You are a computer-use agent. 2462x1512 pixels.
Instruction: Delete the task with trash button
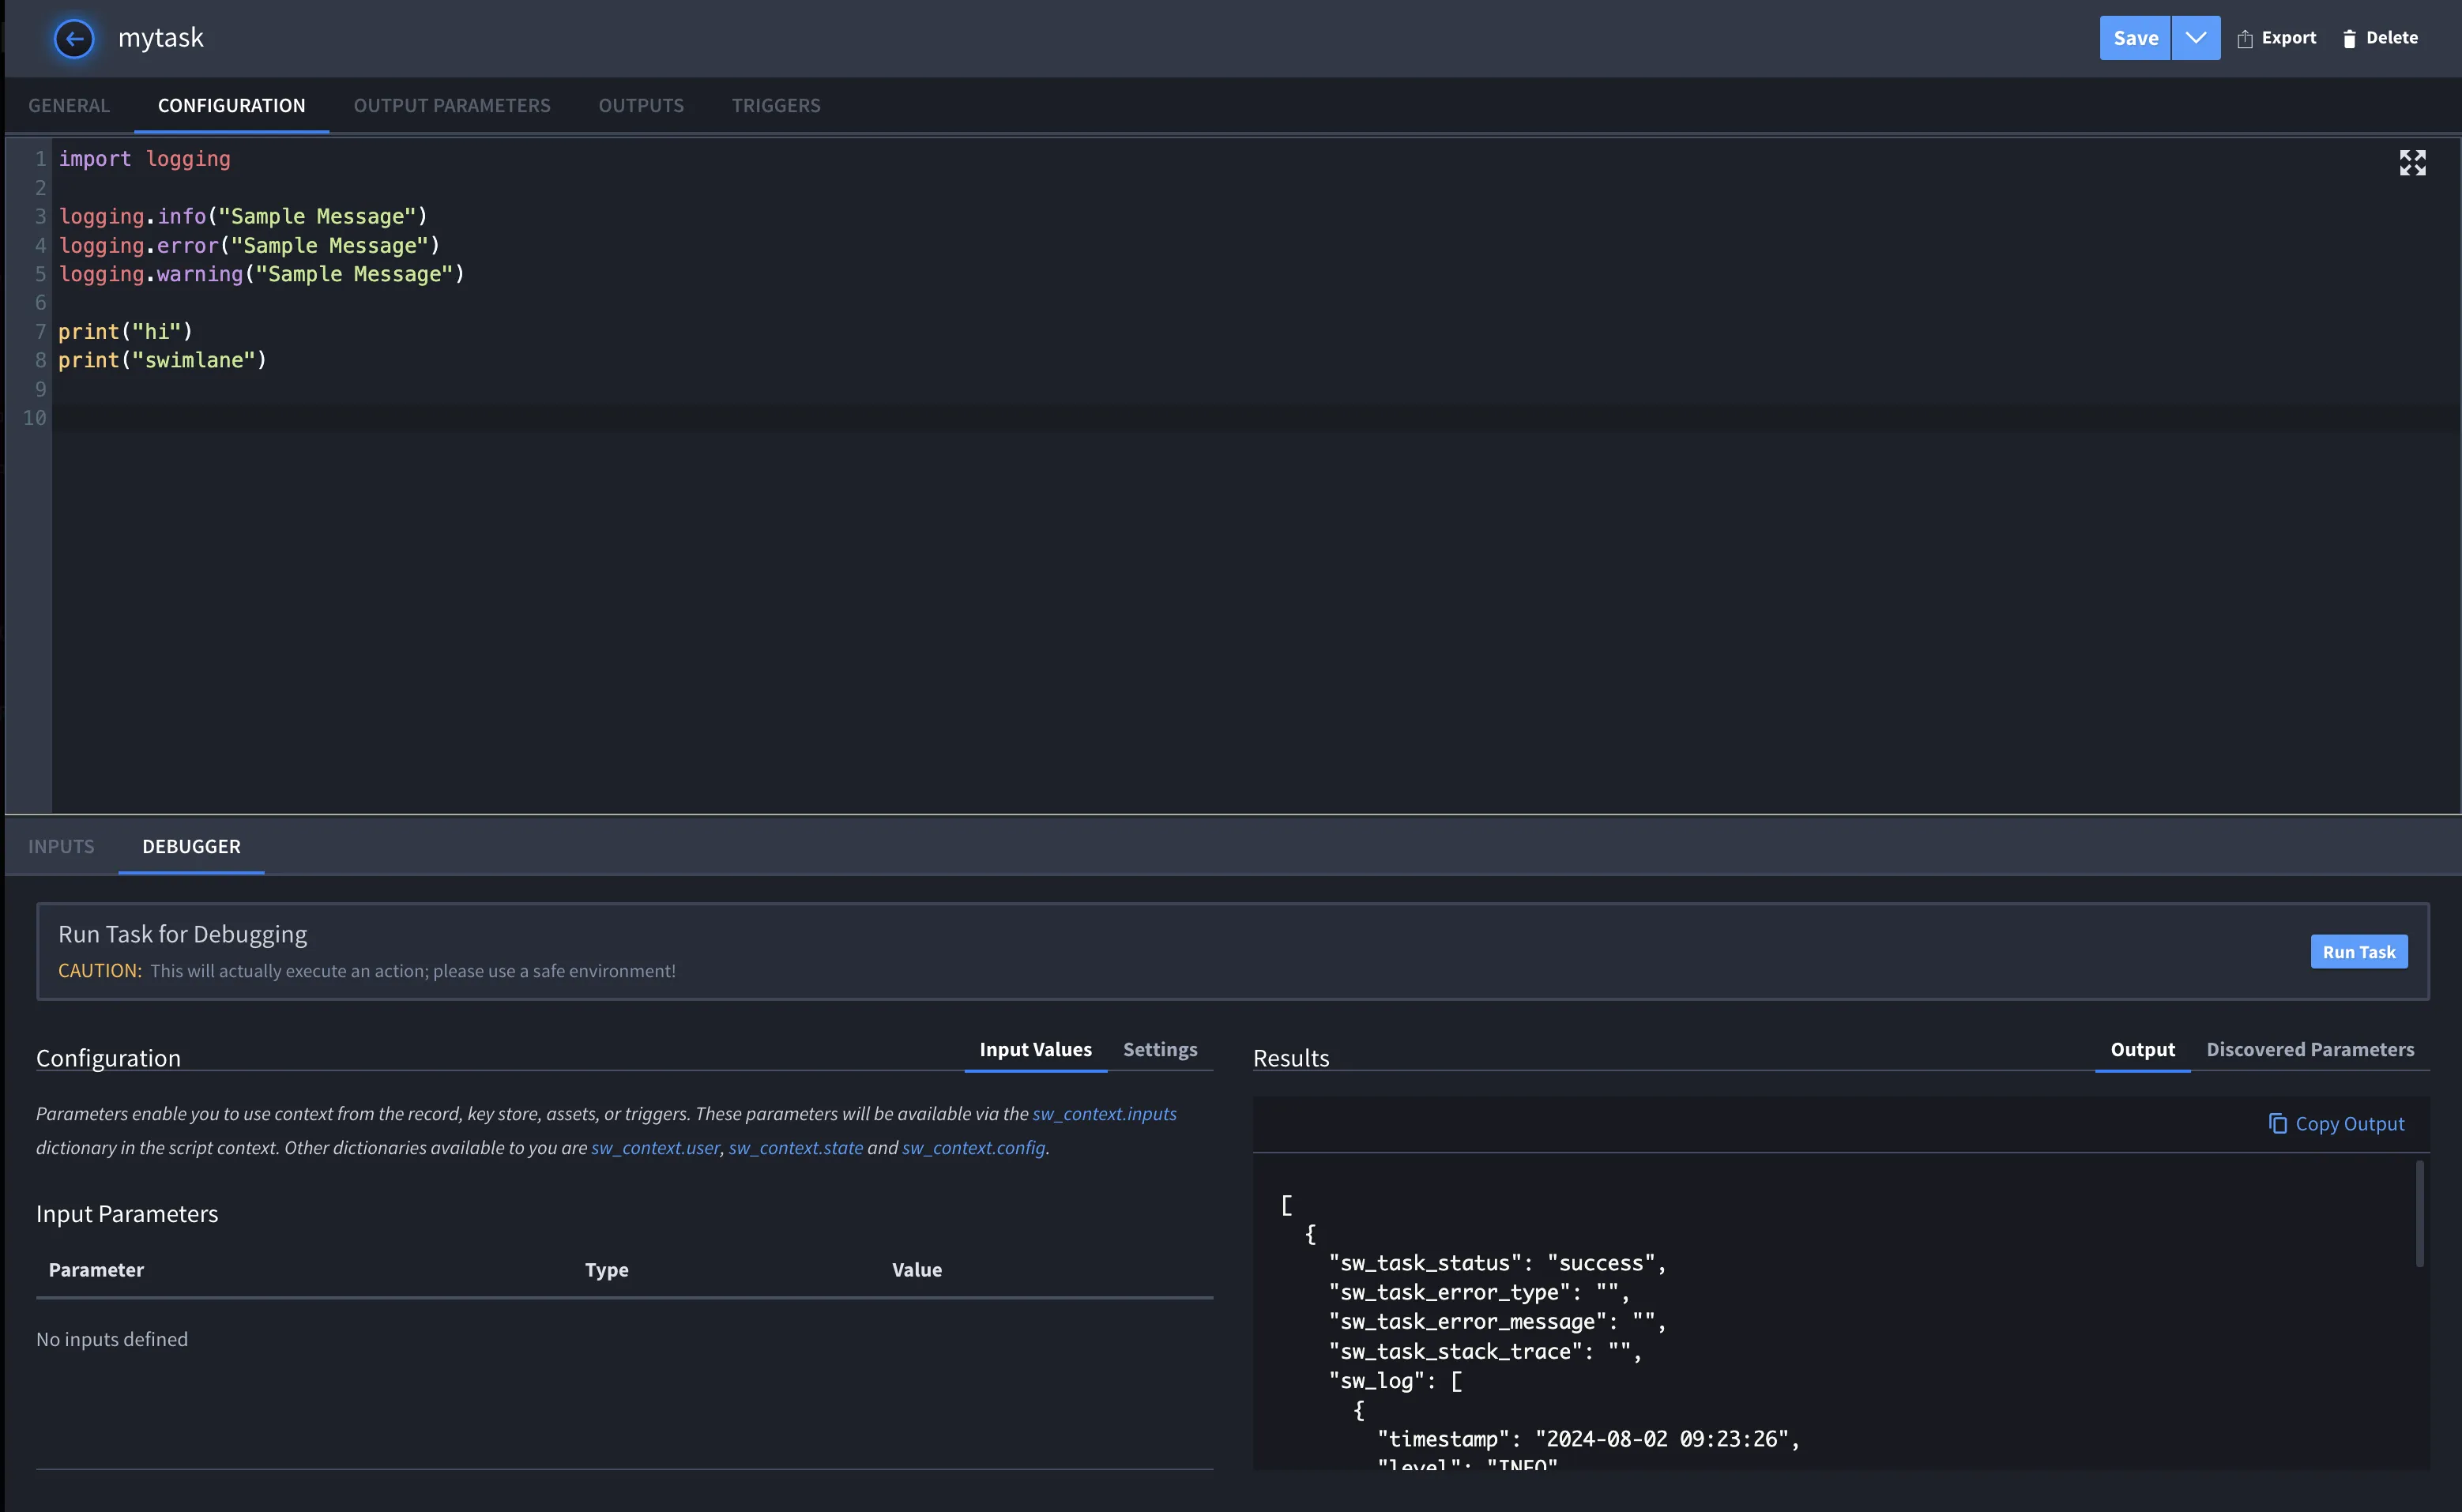coord(2379,38)
